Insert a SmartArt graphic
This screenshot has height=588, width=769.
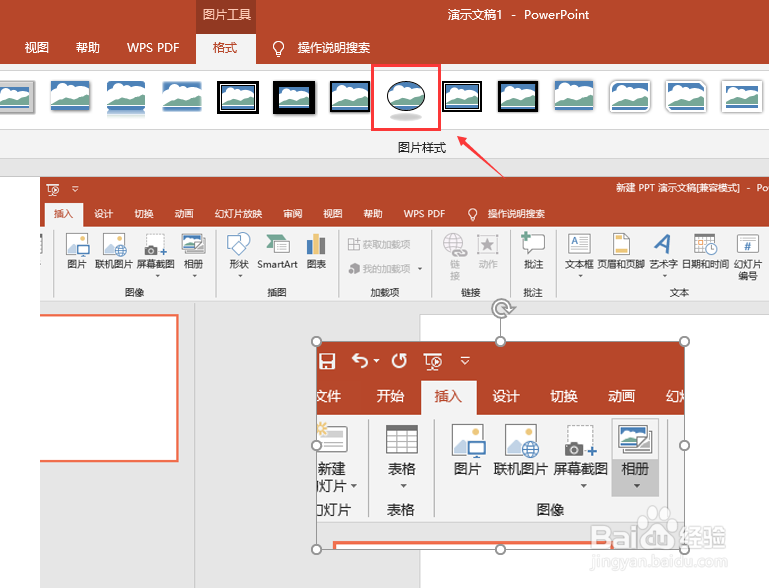point(277,251)
